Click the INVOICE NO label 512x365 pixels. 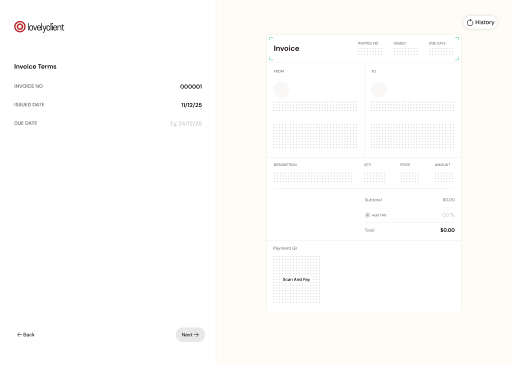[x=28, y=86]
